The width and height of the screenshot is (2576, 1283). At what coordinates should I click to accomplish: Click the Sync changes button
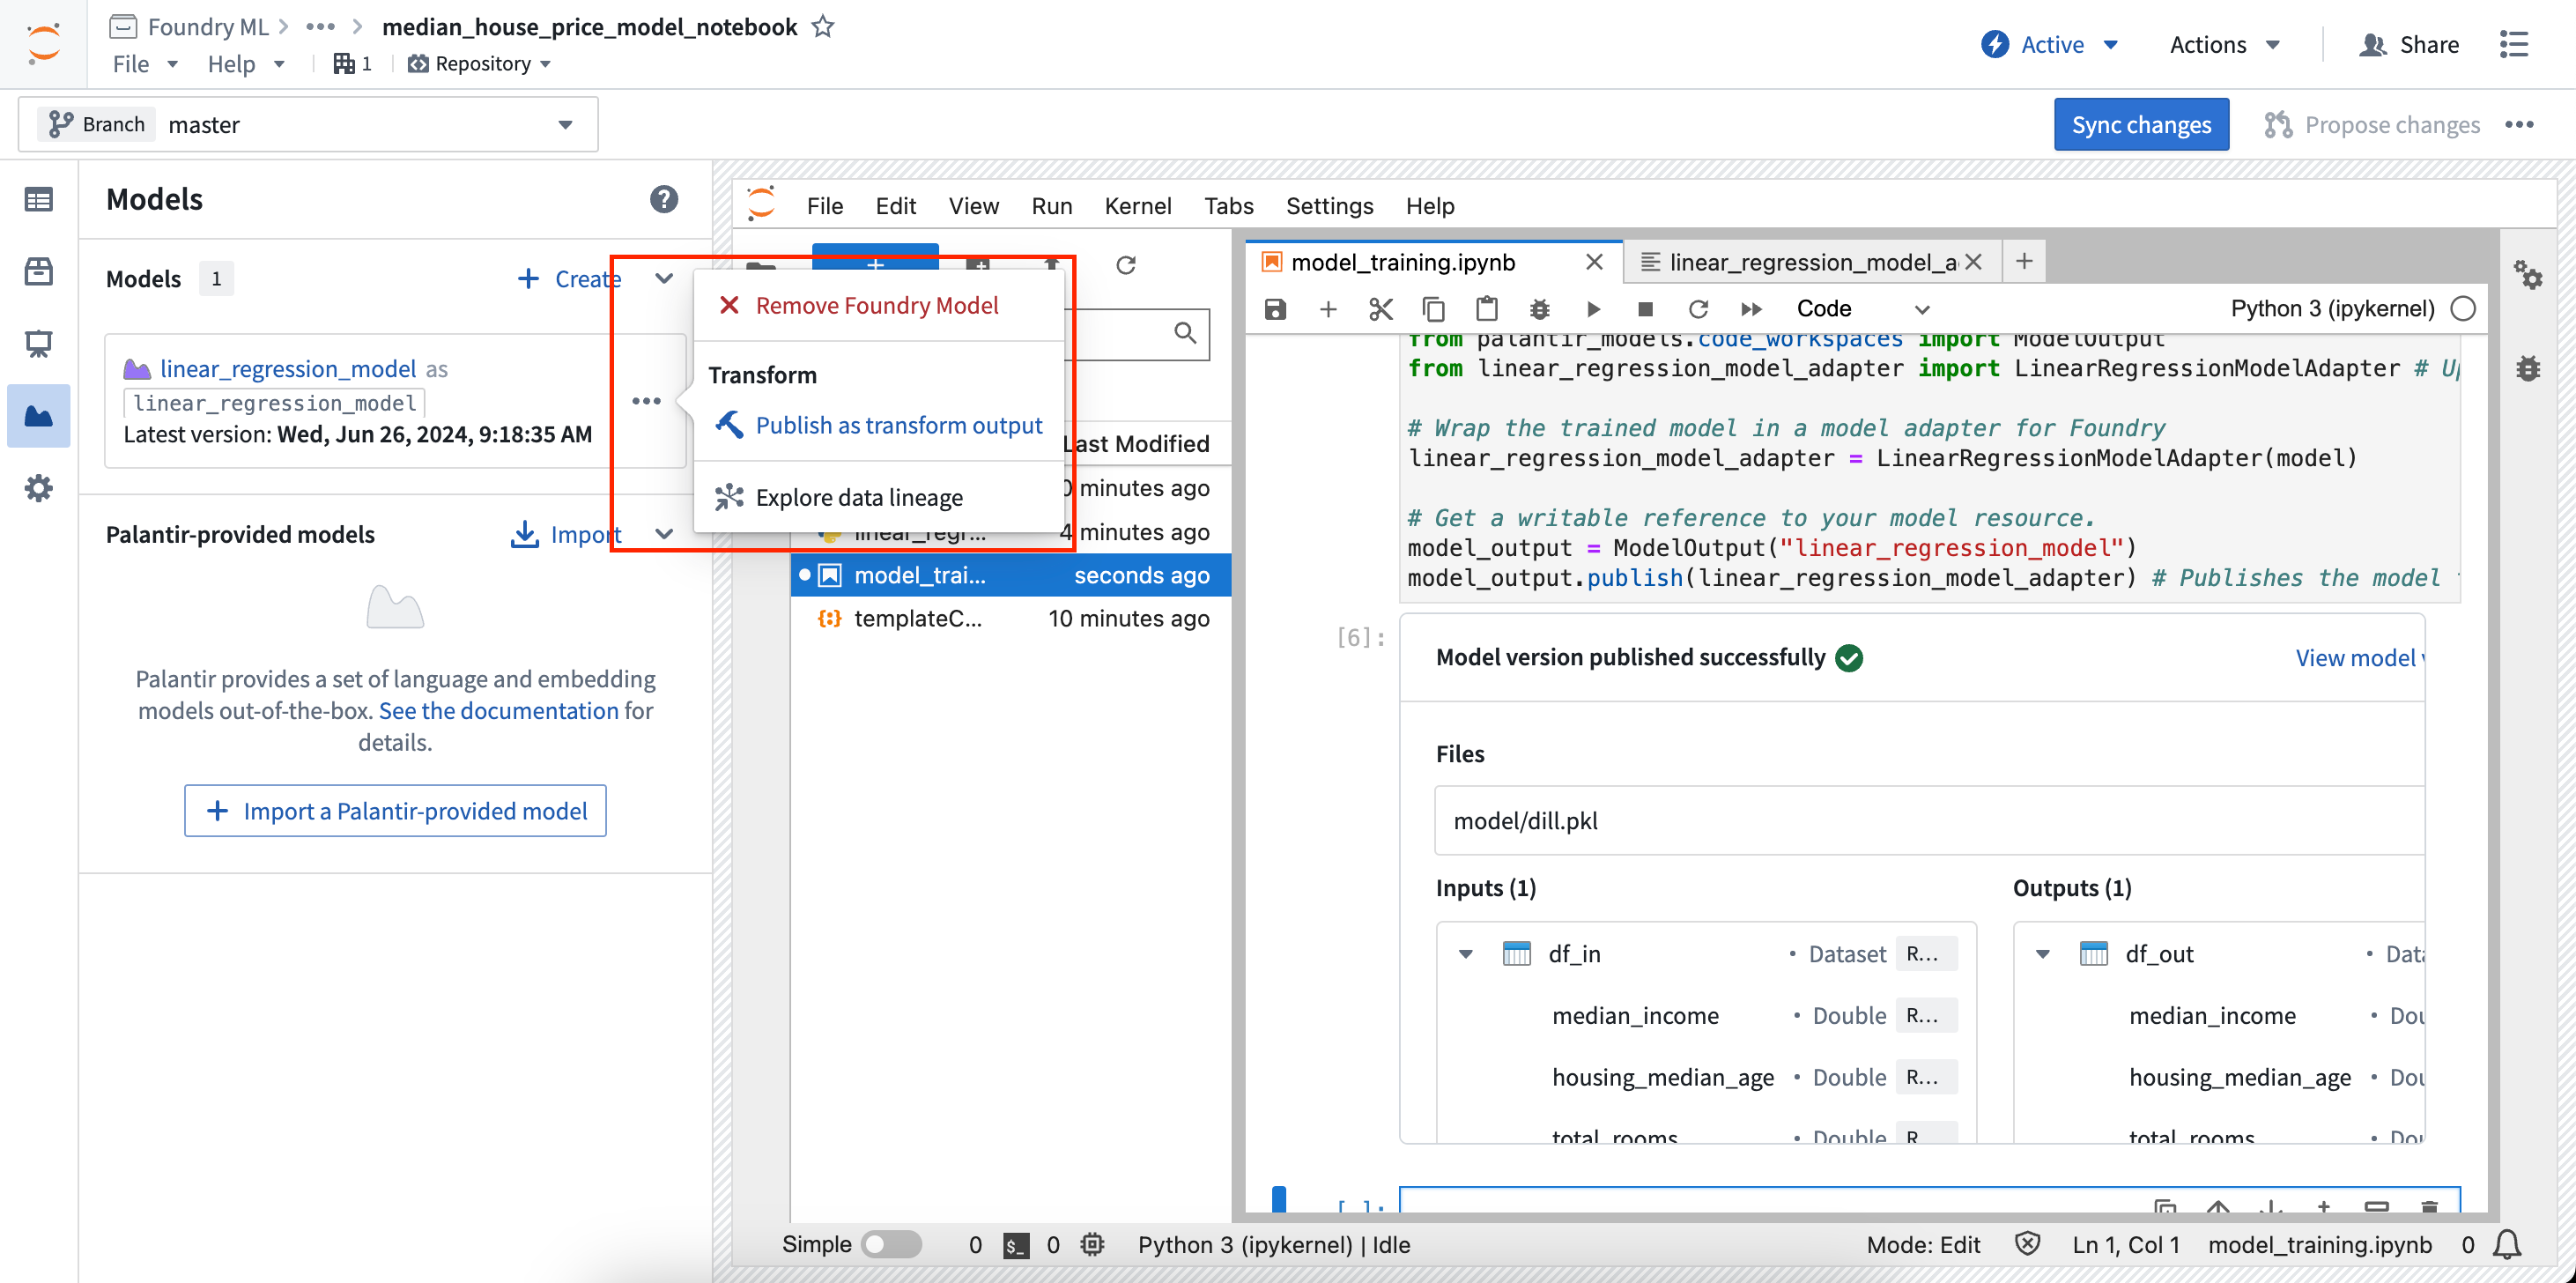click(2144, 123)
